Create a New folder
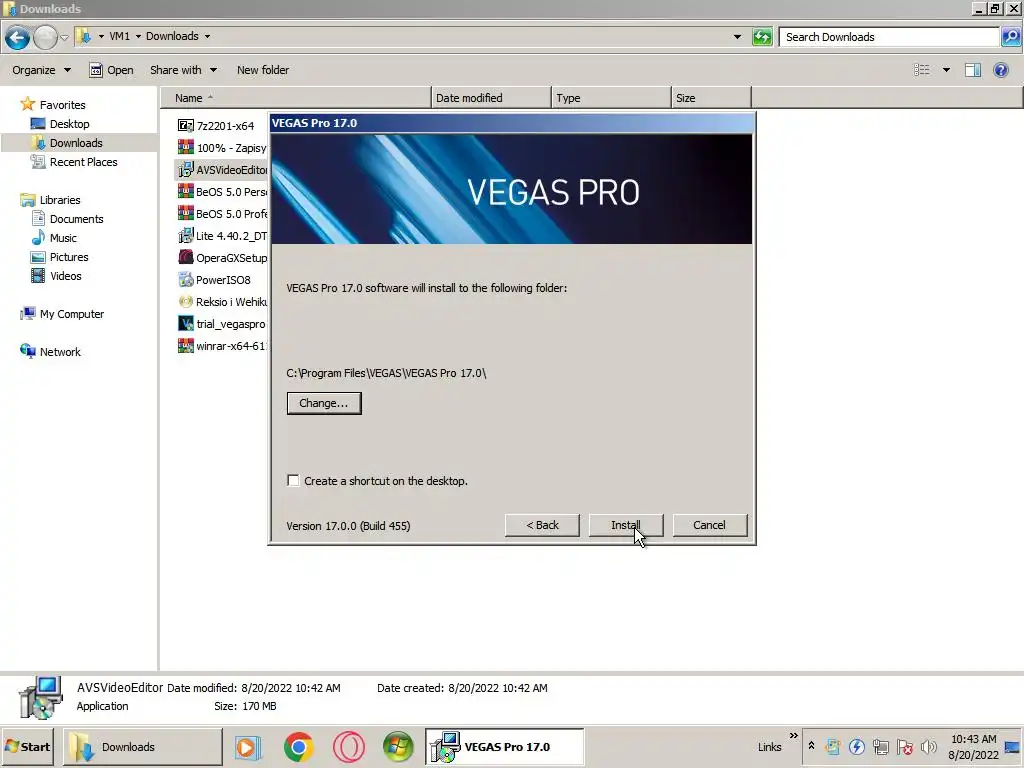This screenshot has width=1024, height=768. (x=263, y=70)
